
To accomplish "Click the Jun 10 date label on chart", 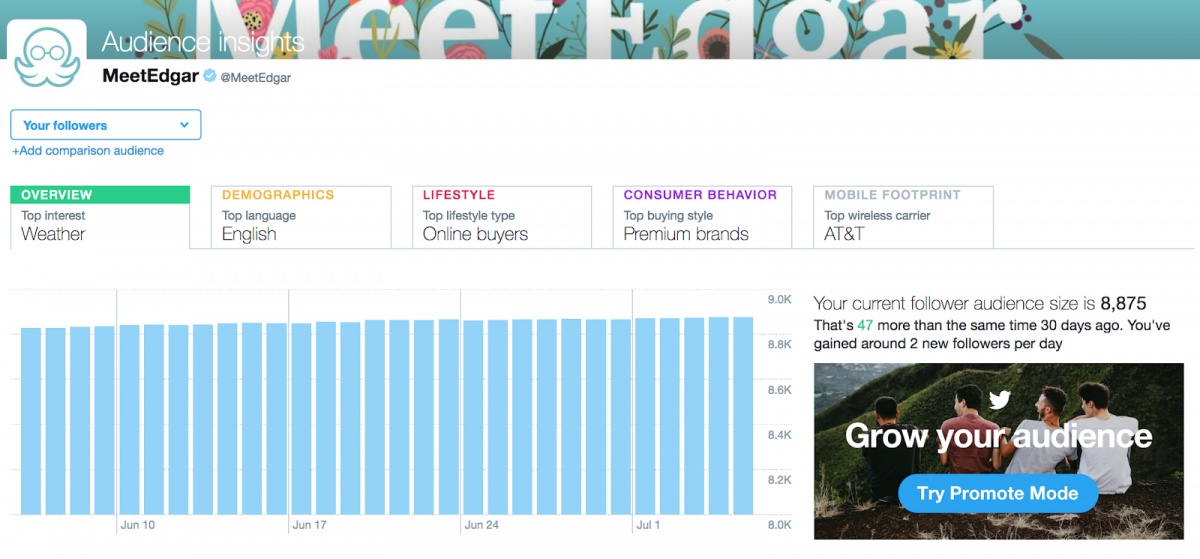I will [x=137, y=525].
